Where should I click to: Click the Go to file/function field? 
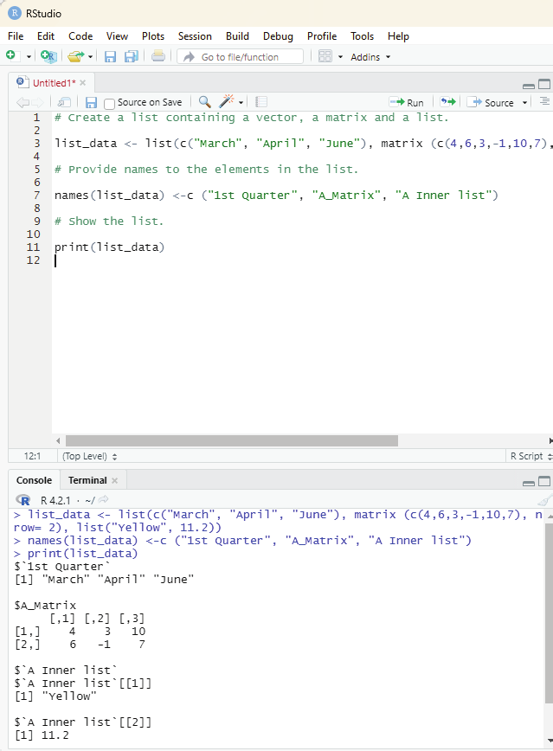(x=240, y=57)
